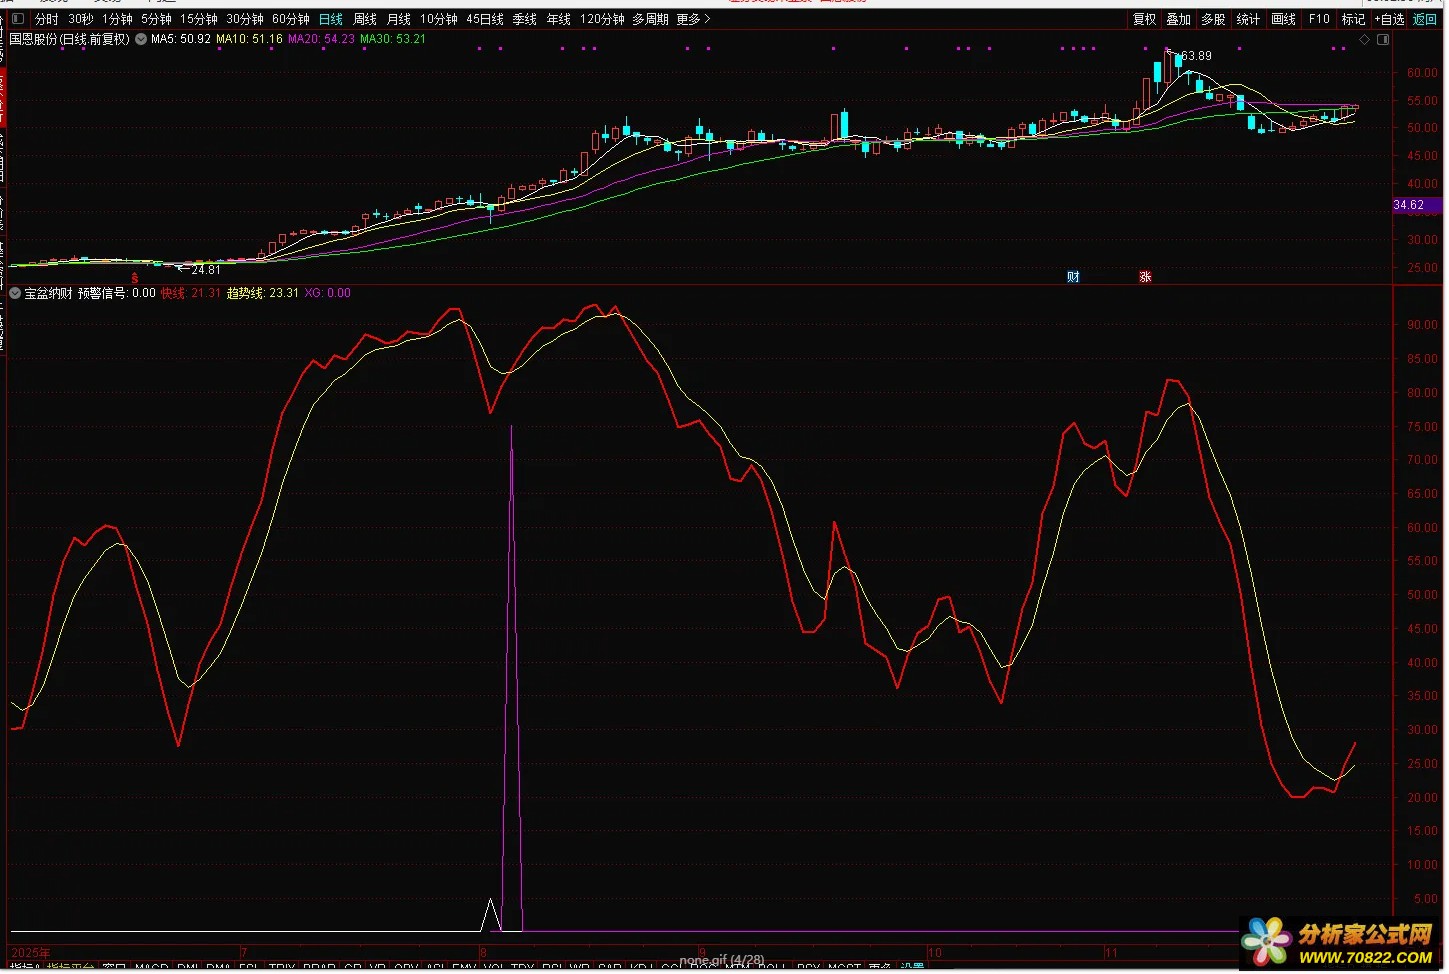This screenshot has width=1449, height=974.
Task: Select the 30秒 period
Action: [x=81, y=19]
